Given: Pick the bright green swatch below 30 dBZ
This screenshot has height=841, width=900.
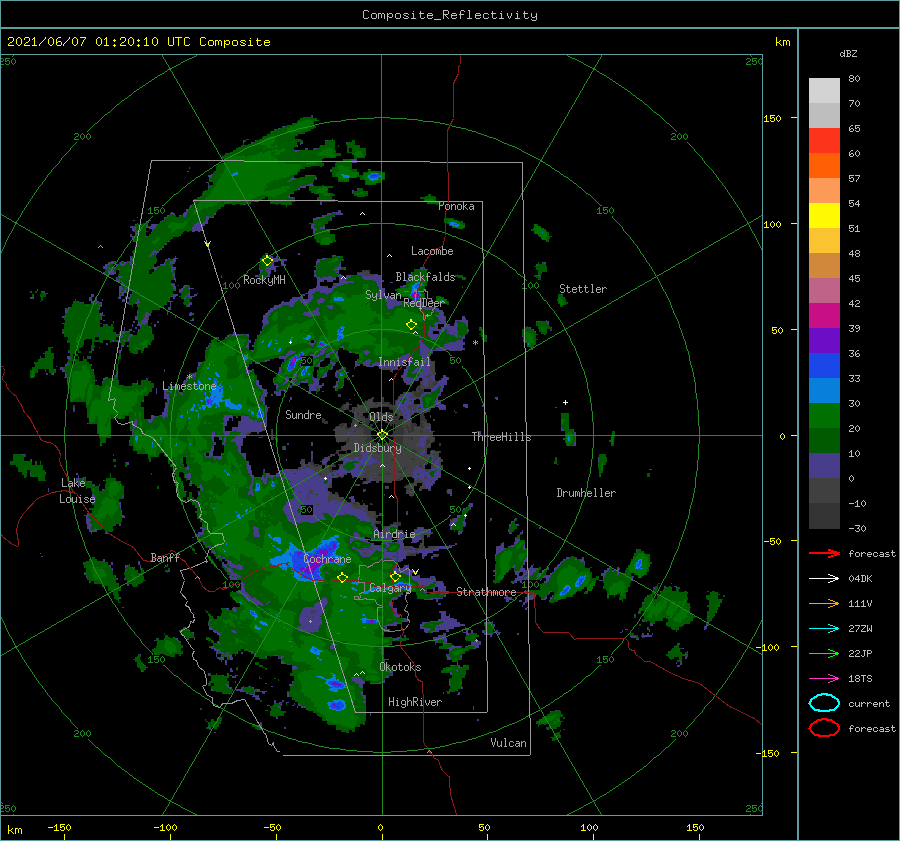Looking at the screenshot, I should [824, 416].
